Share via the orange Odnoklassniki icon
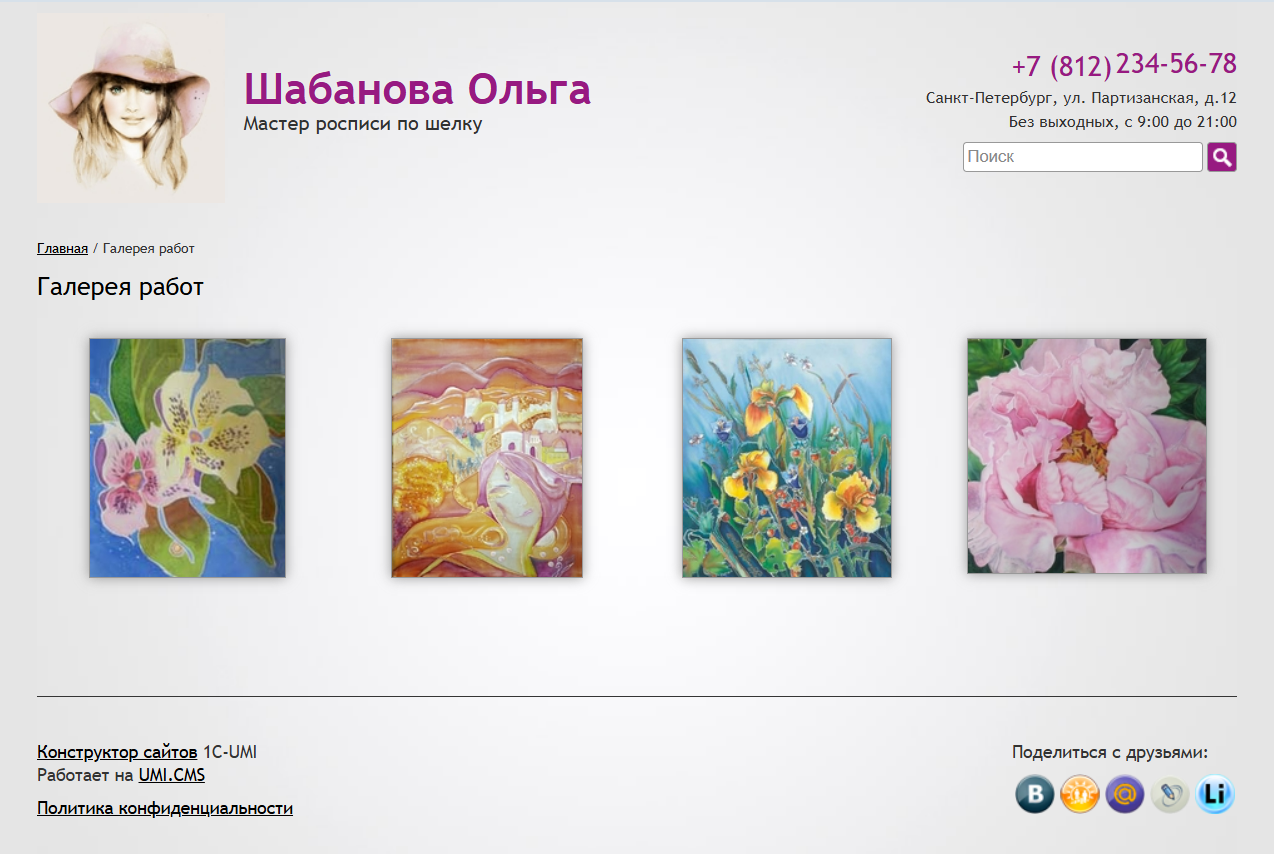Screen dimensions: 1274x854 click(1080, 795)
